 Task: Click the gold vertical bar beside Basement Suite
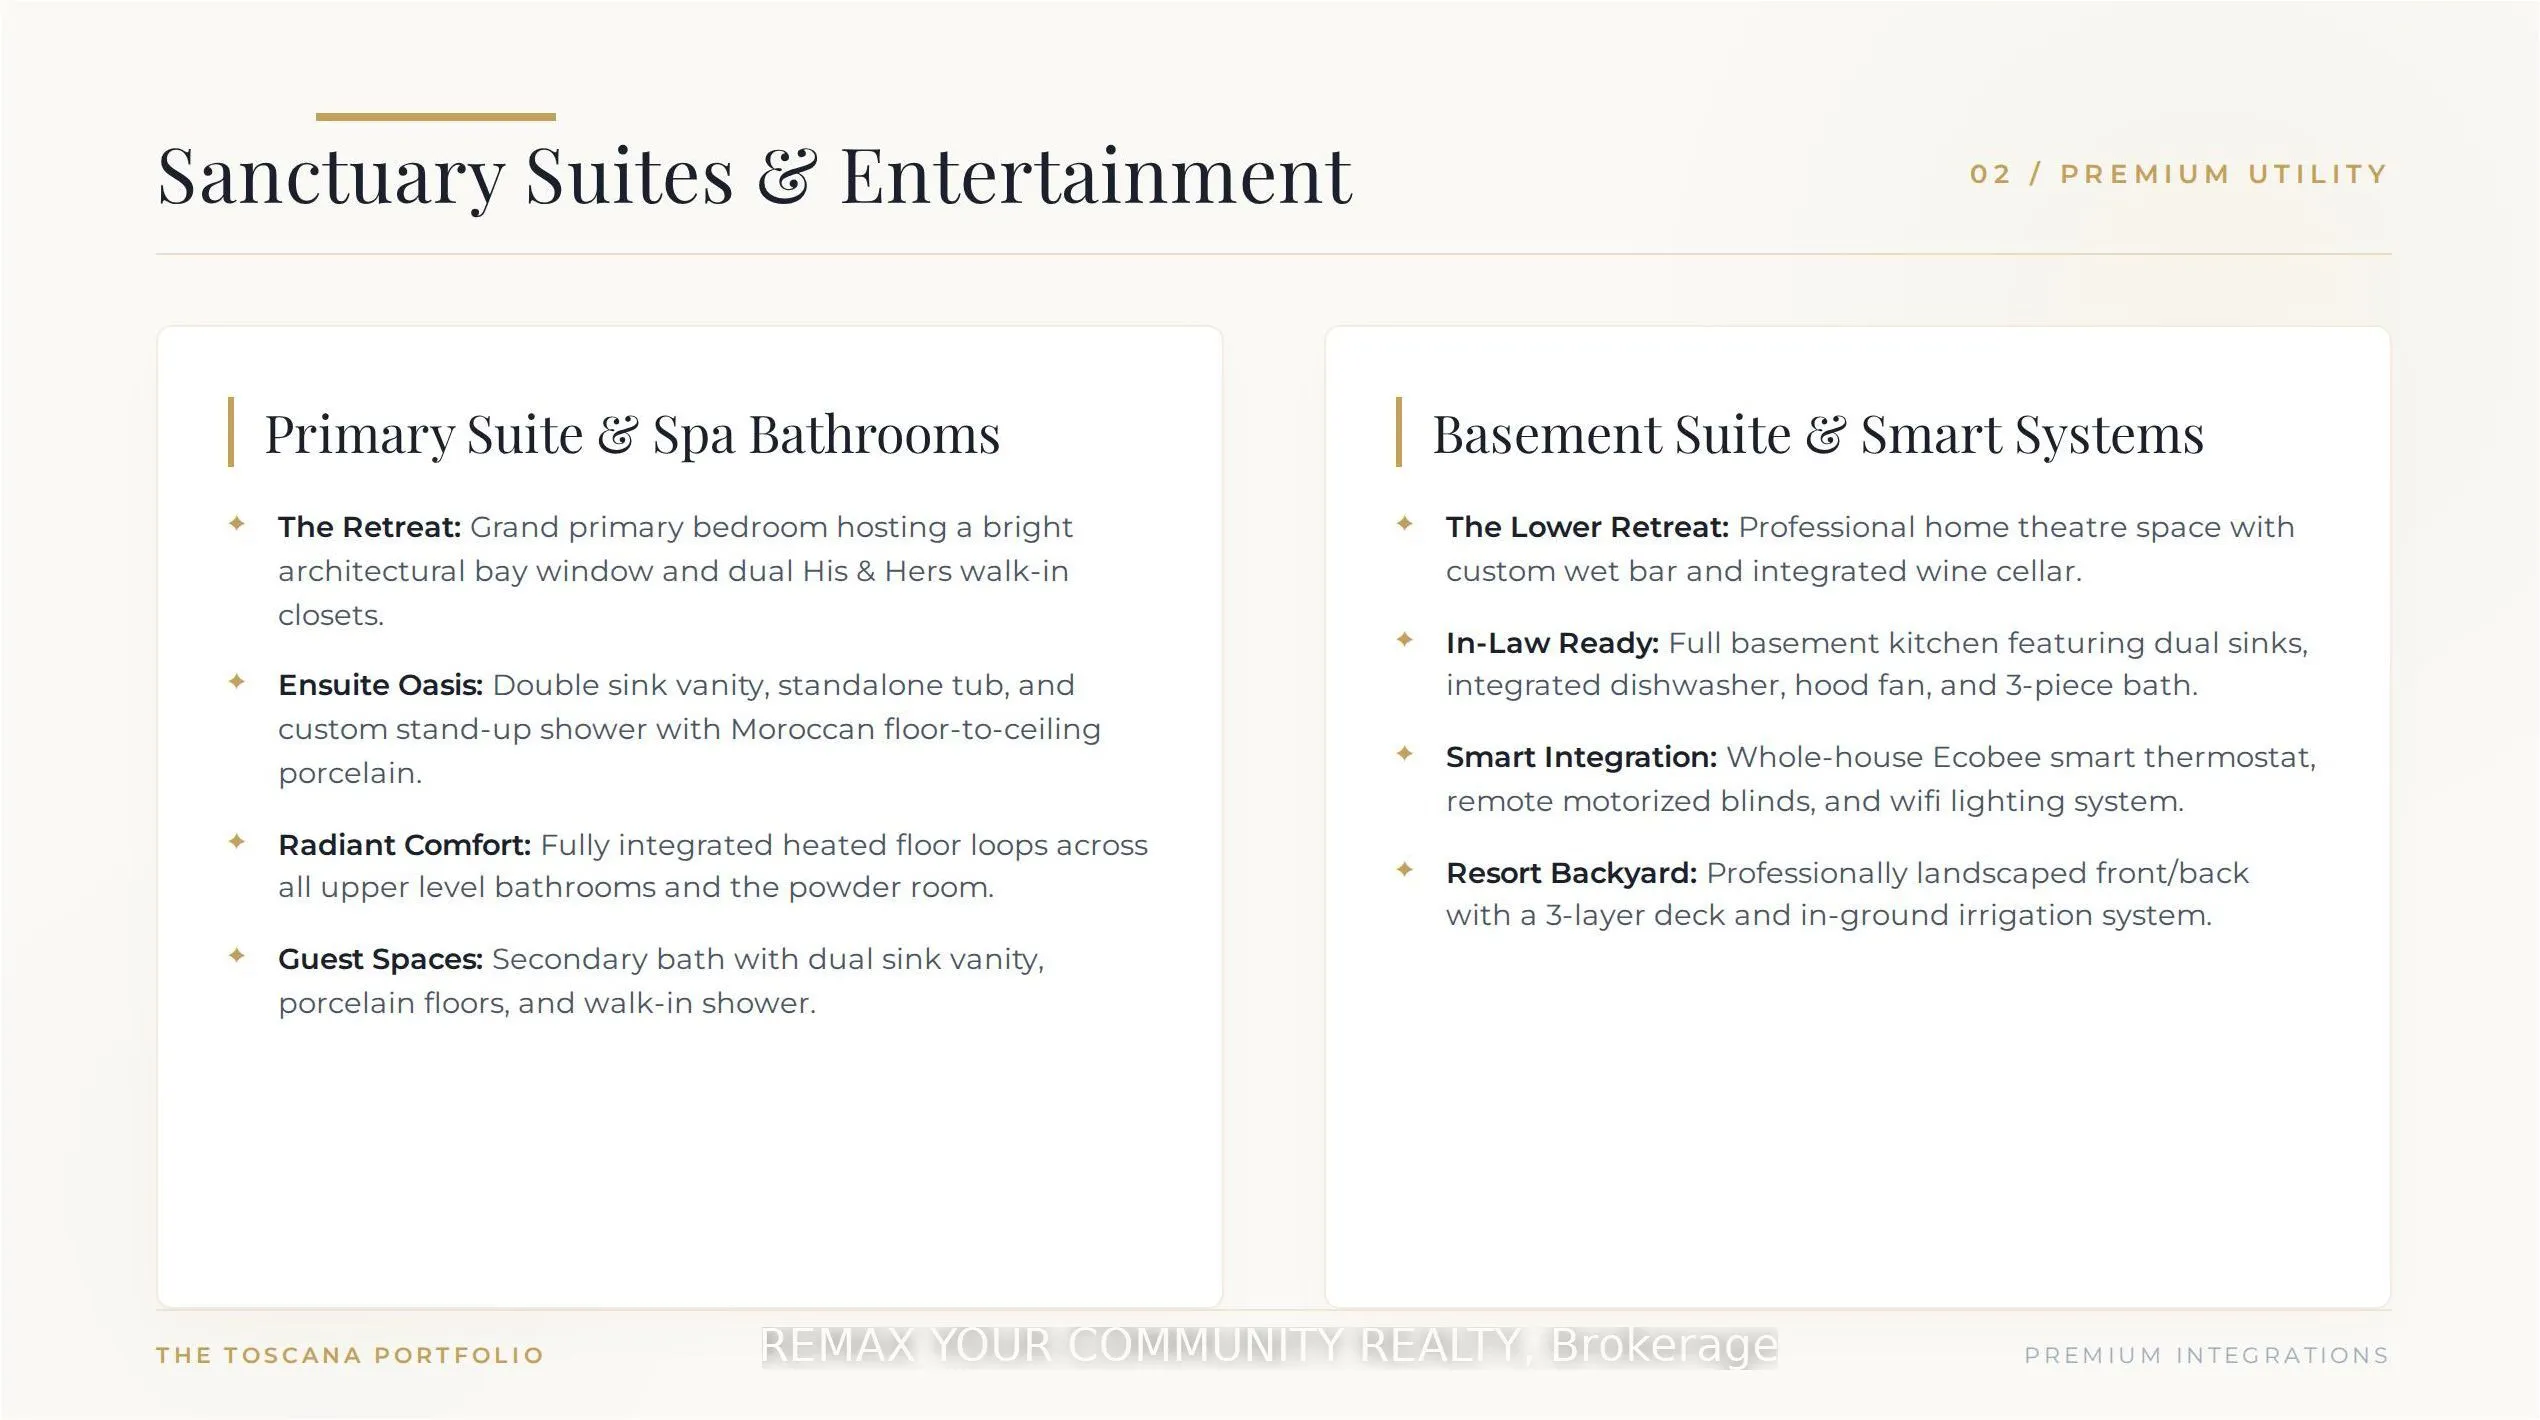click(1399, 432)
